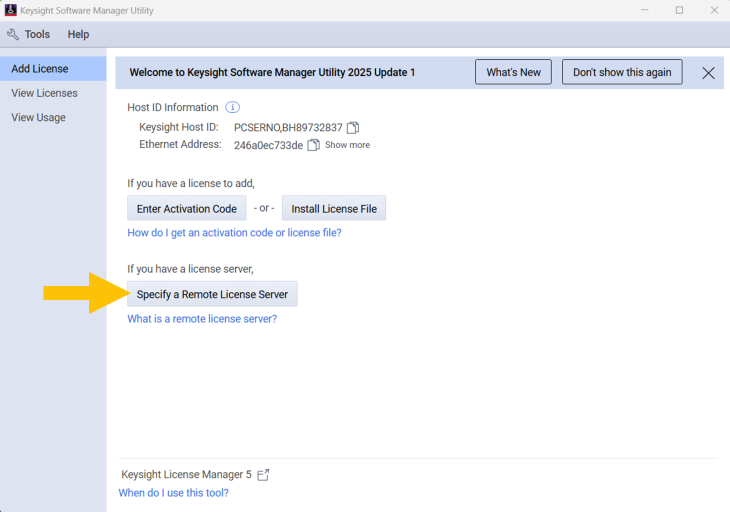Screen dimensions: 730x512
Task: Click Install License File button
Action: (334, 209)
